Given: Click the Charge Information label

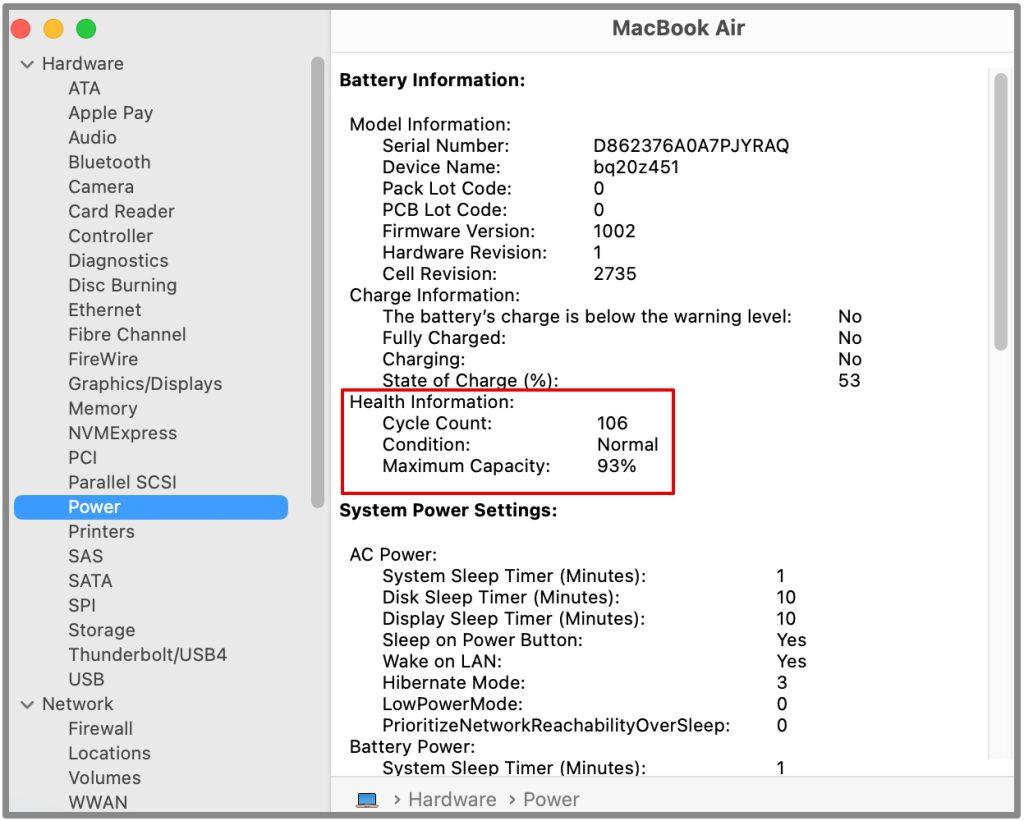Looking at the screenshot, I should pos(434,295).
